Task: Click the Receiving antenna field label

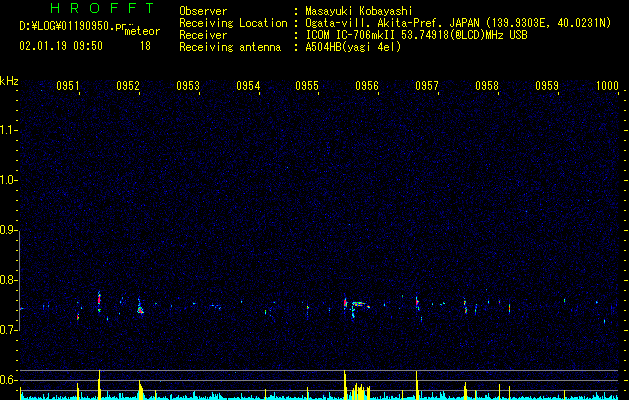Action: point(230,47)
